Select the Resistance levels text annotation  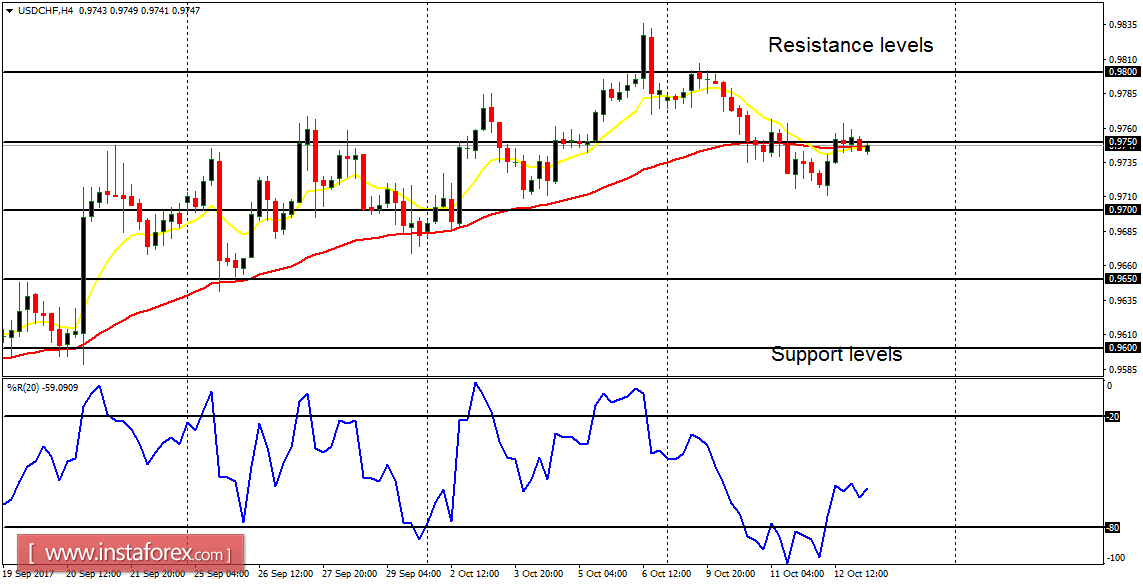pyautogui.click(x=849, y=45)
